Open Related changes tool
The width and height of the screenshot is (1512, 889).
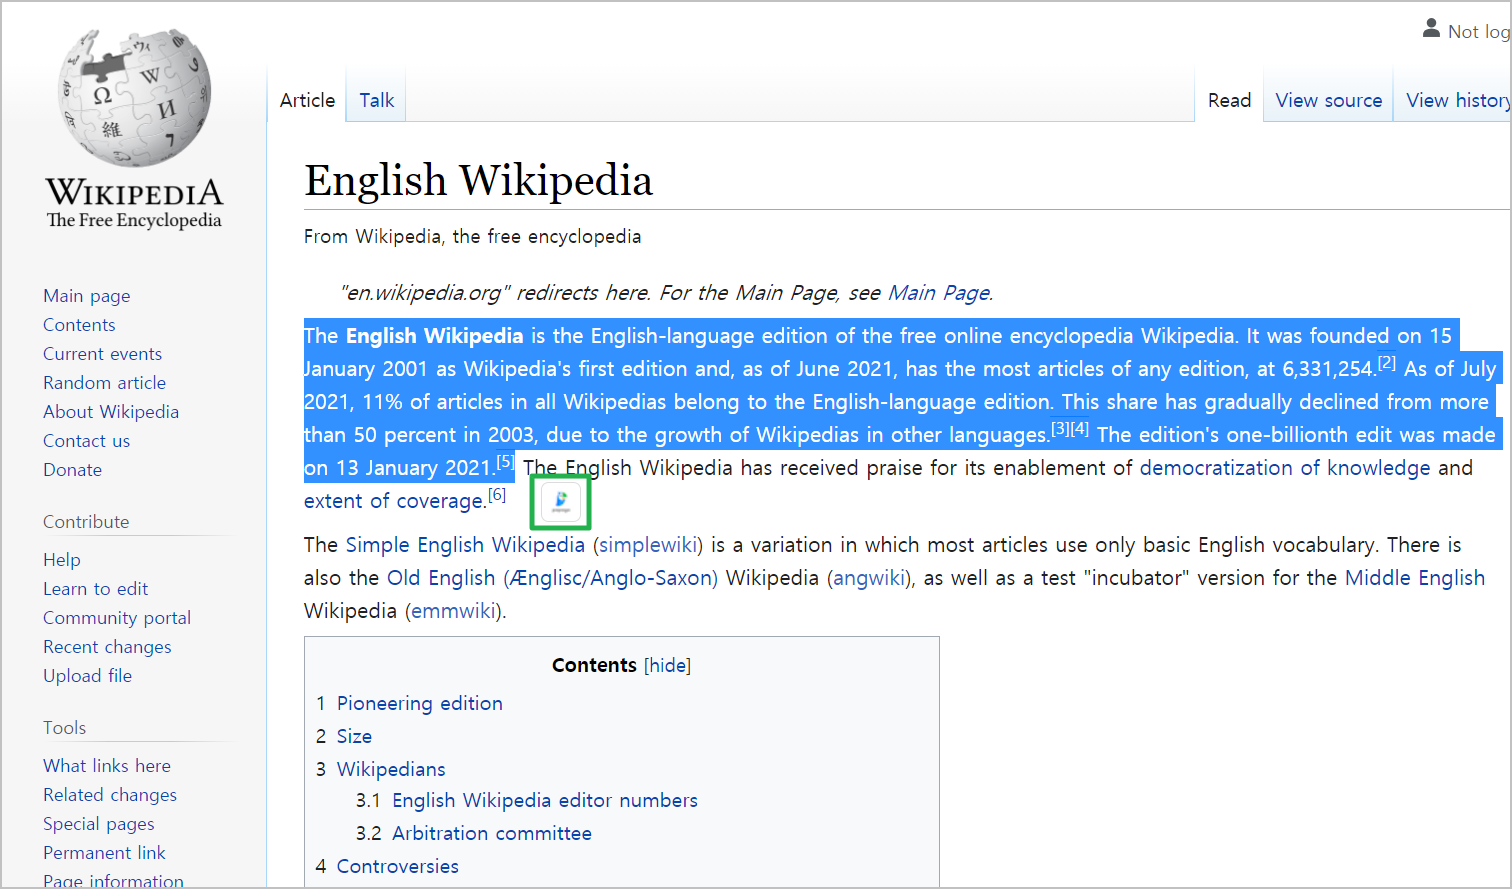coord(110,795)
